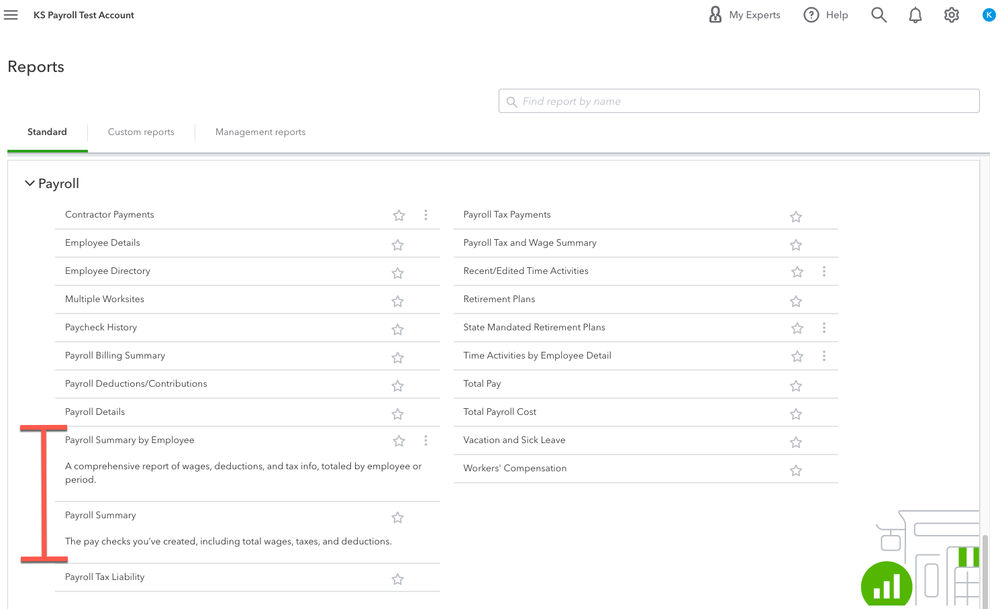The image size is (998, 609).
Task: Open the Workers' Compensation report
Action: pos(514,468)
